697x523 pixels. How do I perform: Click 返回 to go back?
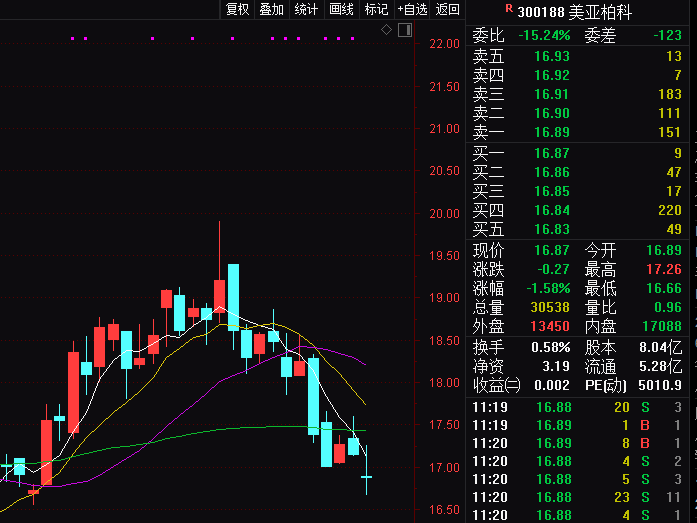(x=448, y=10)
